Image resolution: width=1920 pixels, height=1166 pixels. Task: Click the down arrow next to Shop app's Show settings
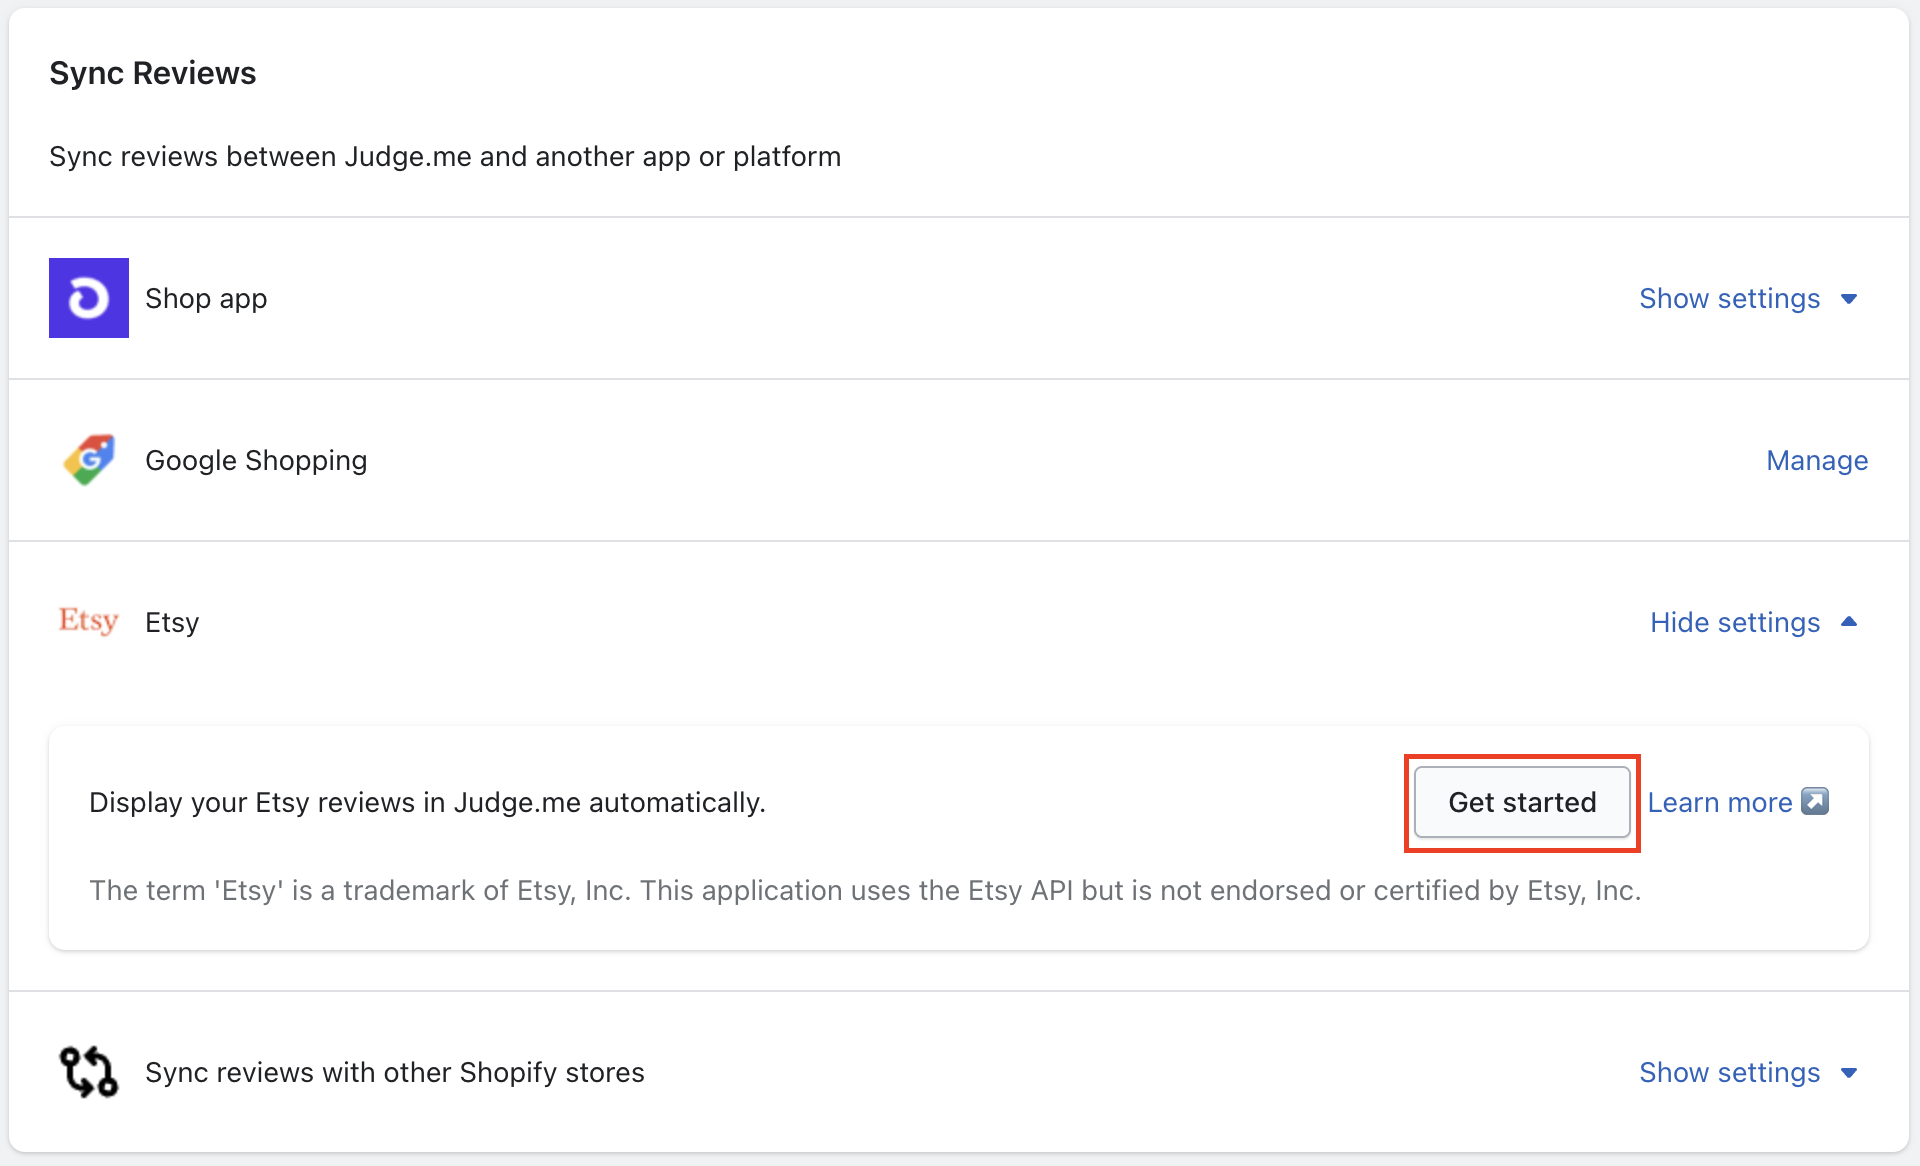click(x=1849, y=299)
